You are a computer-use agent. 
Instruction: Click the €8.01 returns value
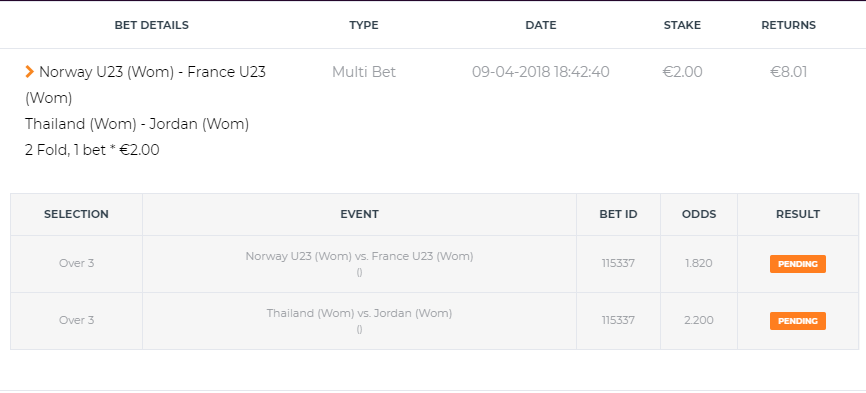click(789, 72)
